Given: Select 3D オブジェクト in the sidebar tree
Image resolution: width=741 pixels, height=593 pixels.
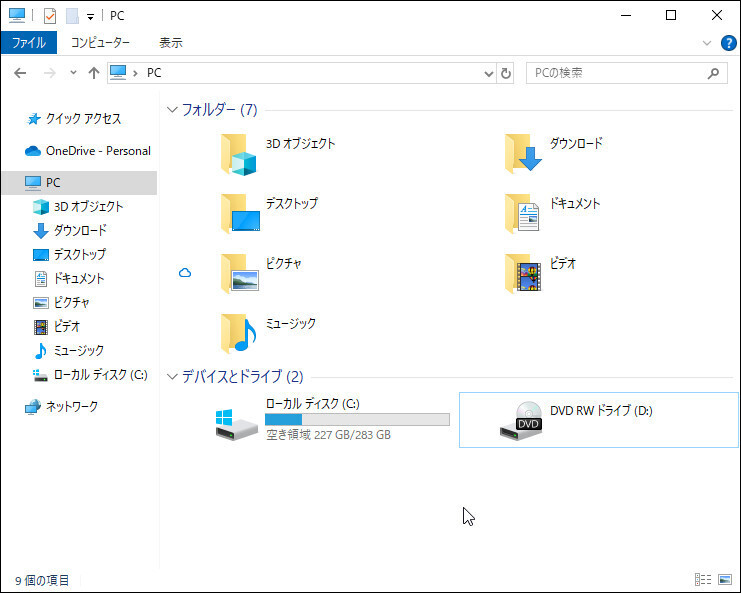Looking at the screenshot, I should [78, 206].
